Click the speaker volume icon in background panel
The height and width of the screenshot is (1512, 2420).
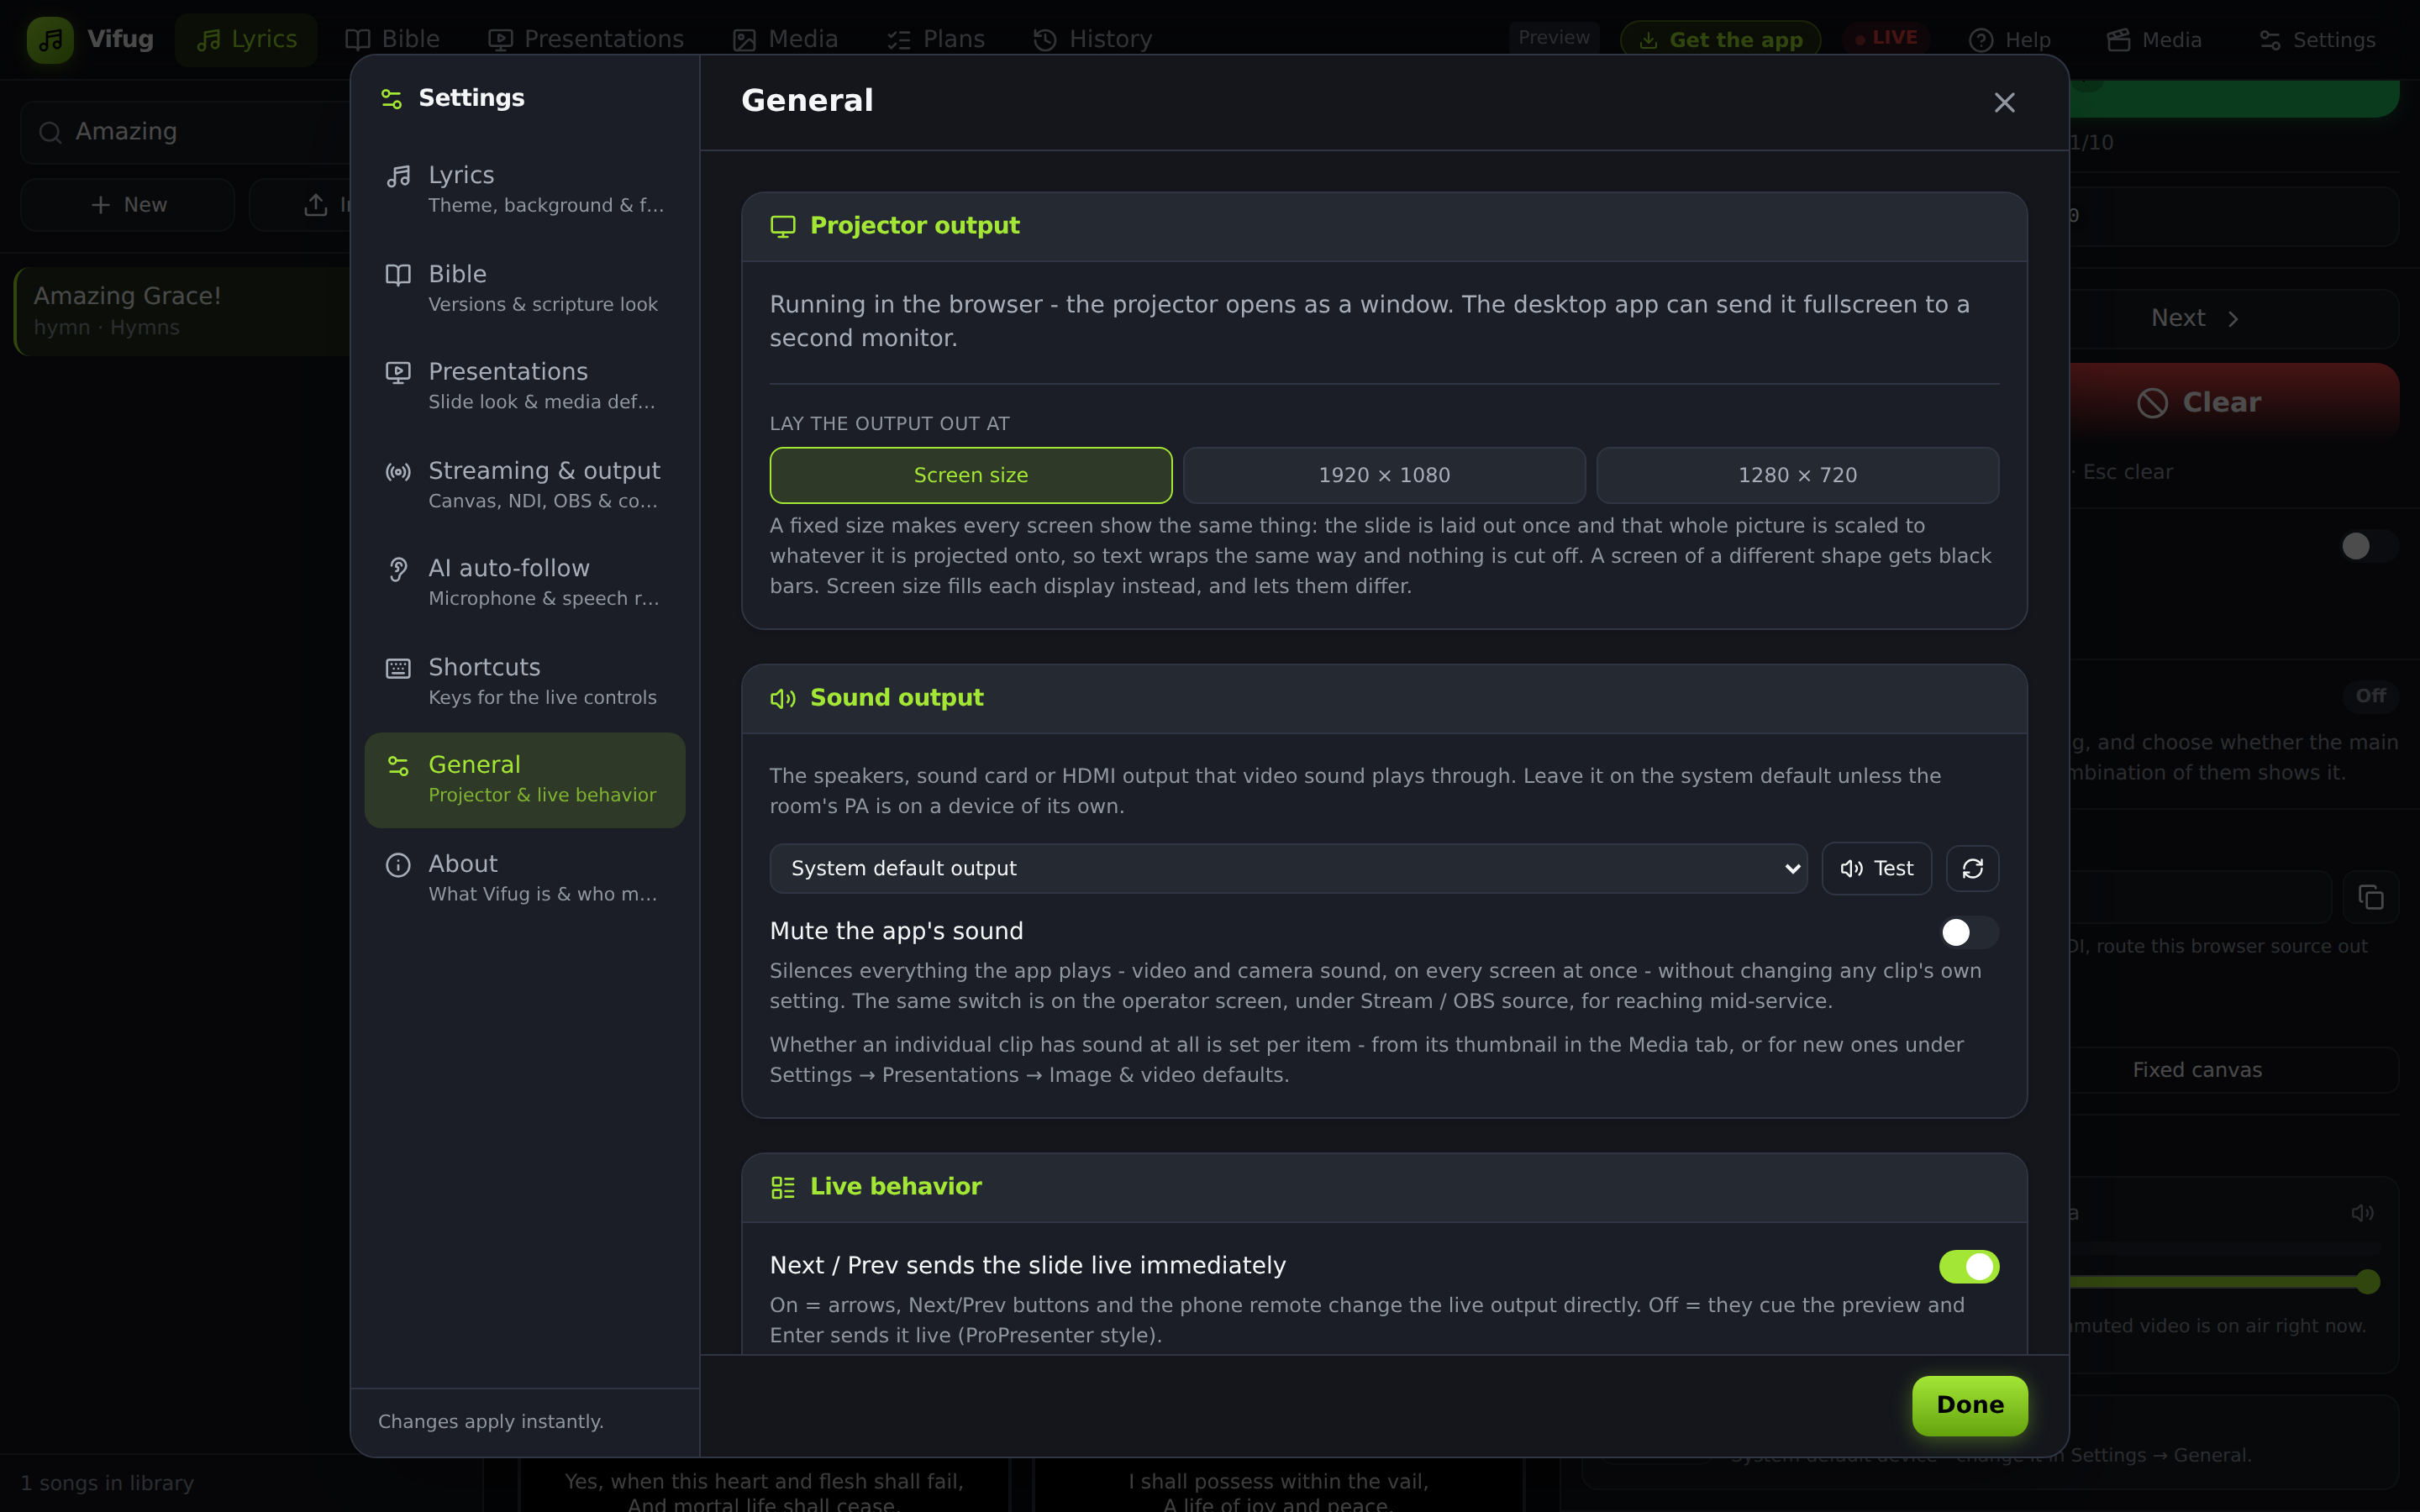pyautogui.click(x=2362, y=1213)
